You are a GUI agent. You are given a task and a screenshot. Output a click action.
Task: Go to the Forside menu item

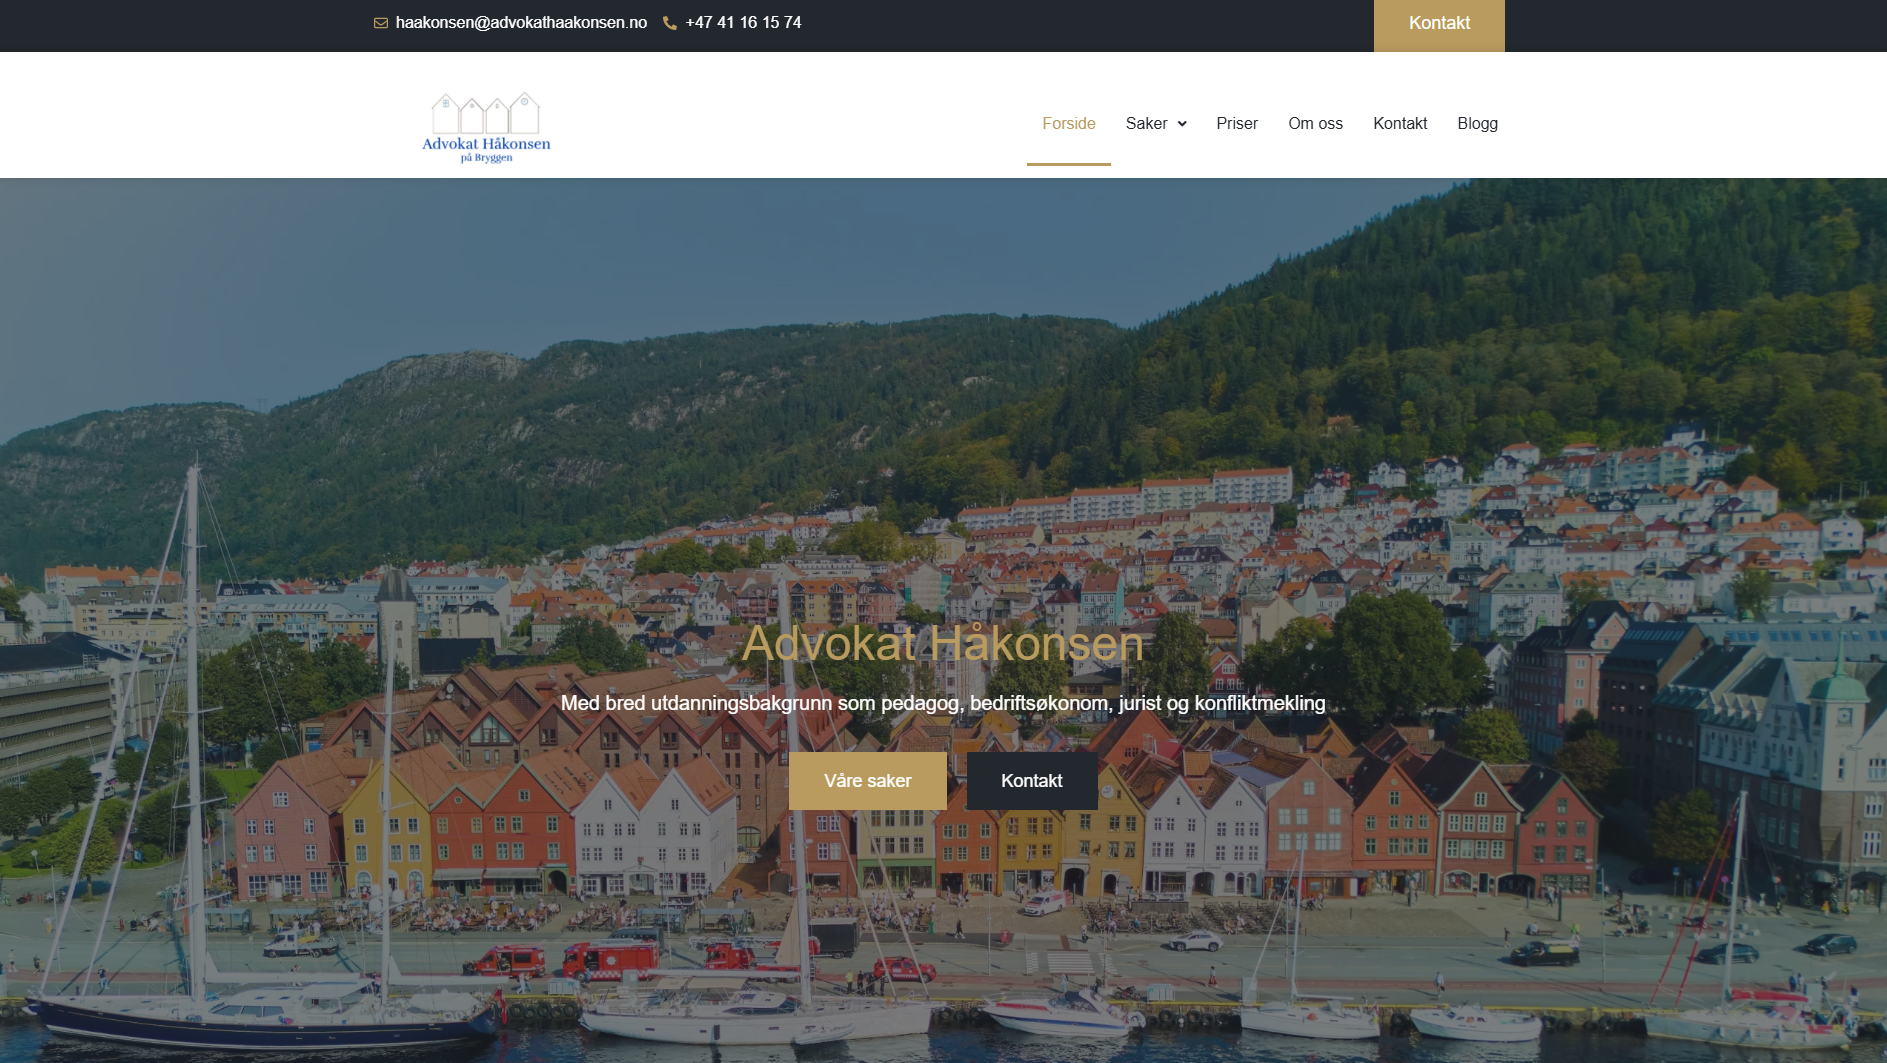pos(1068,123)
